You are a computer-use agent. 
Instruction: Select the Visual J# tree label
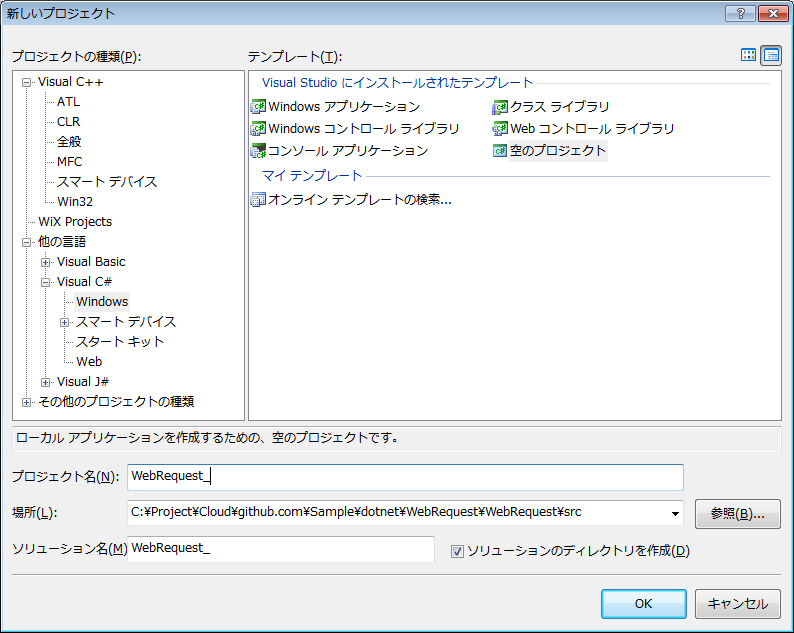pos(83,382)
